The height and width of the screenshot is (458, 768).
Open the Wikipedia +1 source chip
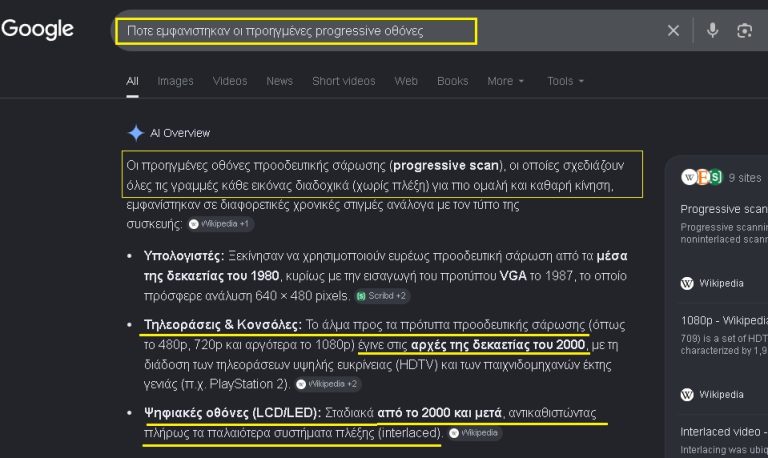[220, 224]
